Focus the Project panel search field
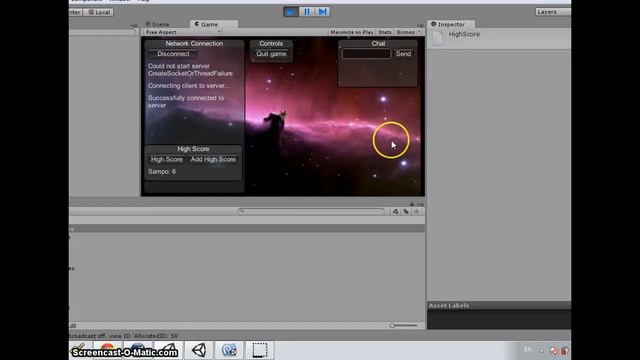This screenshot has width=640, height=360. point(311,211)
